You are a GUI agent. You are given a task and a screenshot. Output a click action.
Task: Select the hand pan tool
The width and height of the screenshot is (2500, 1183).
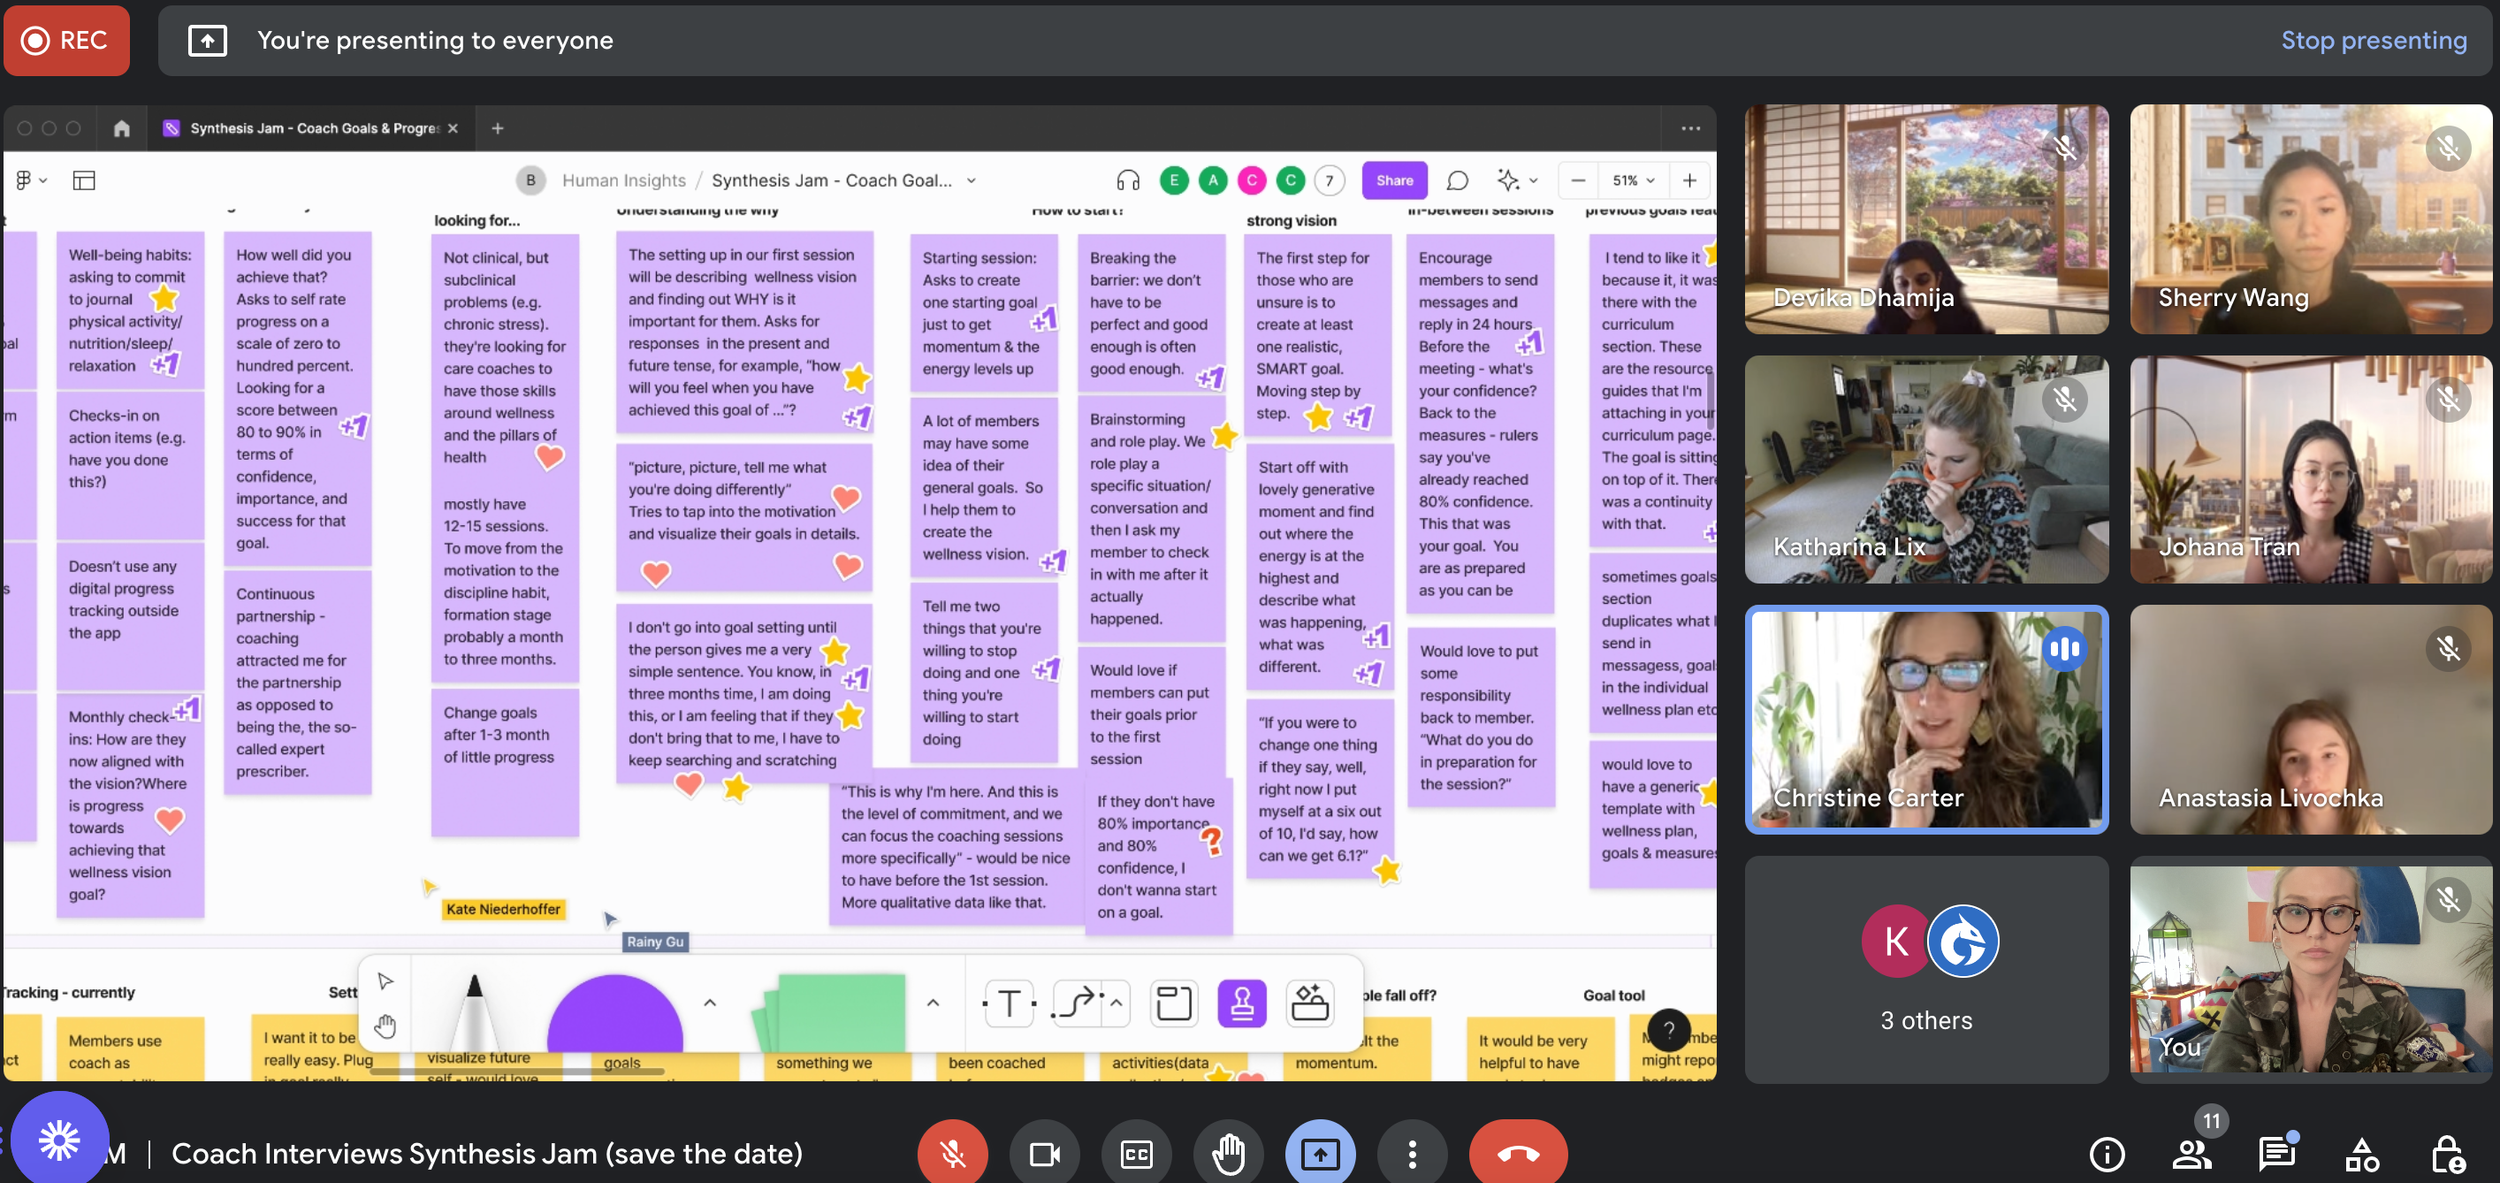coord(385,1026)
